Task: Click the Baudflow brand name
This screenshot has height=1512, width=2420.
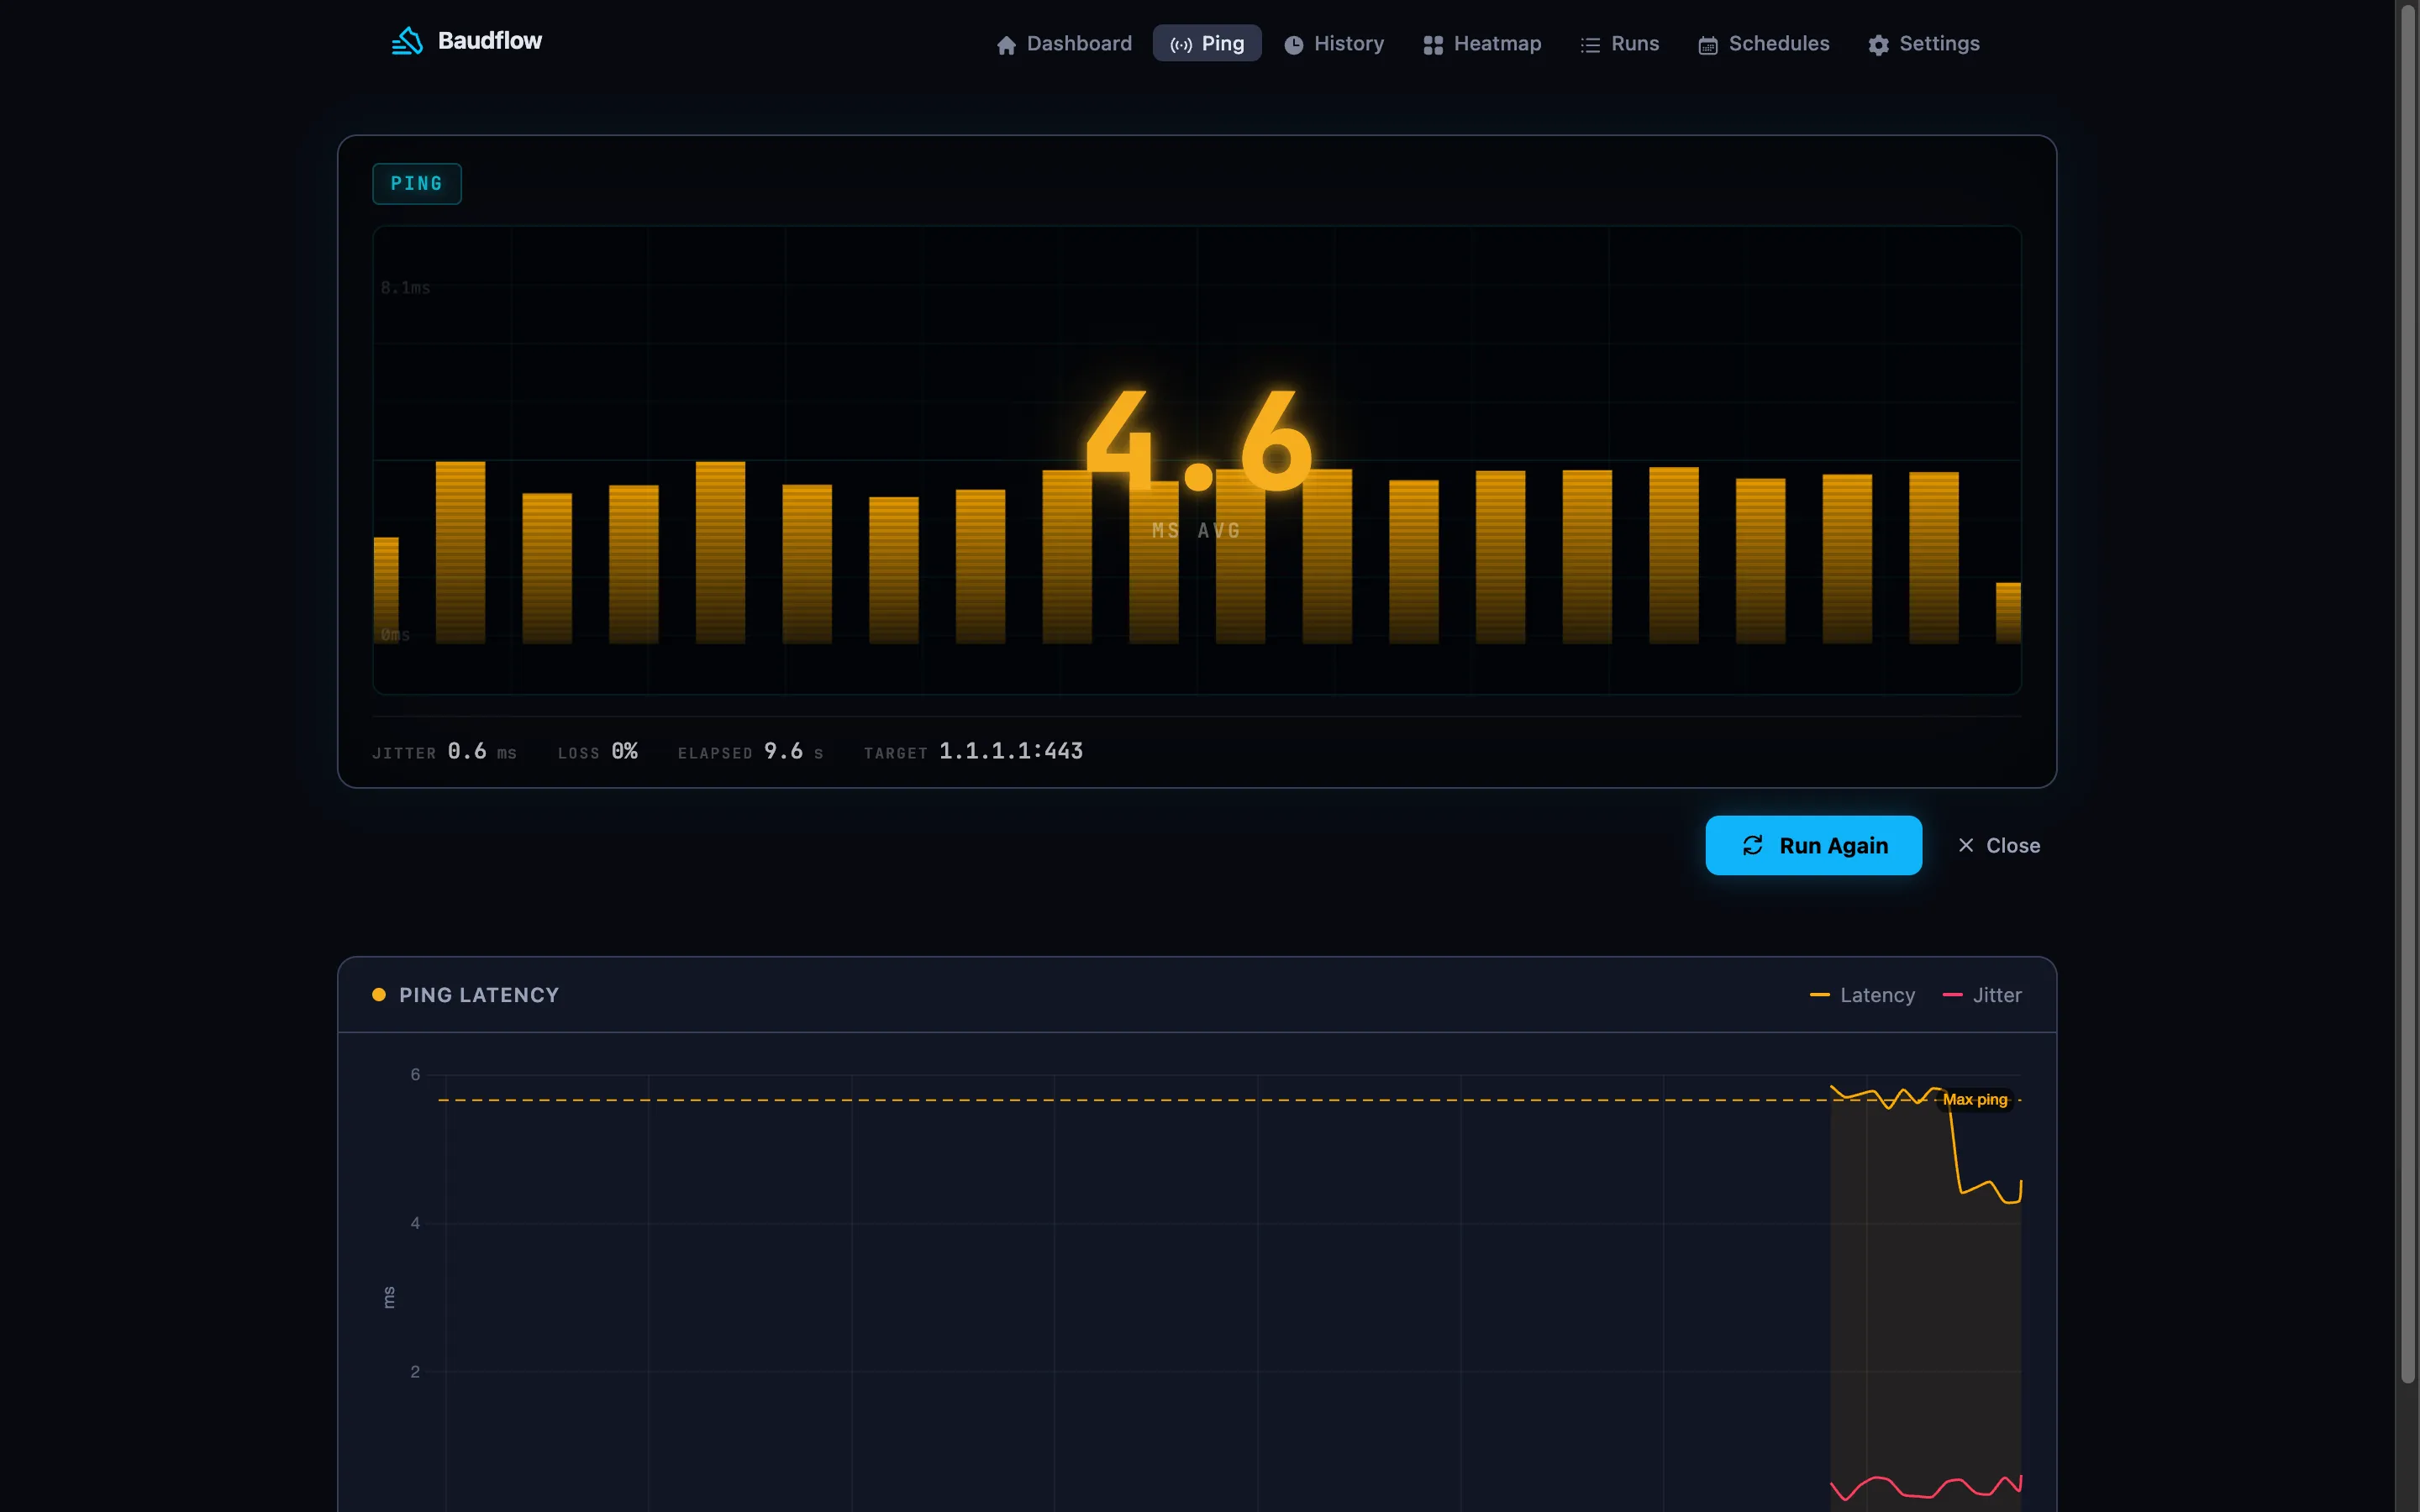Action: coord(490,41)
